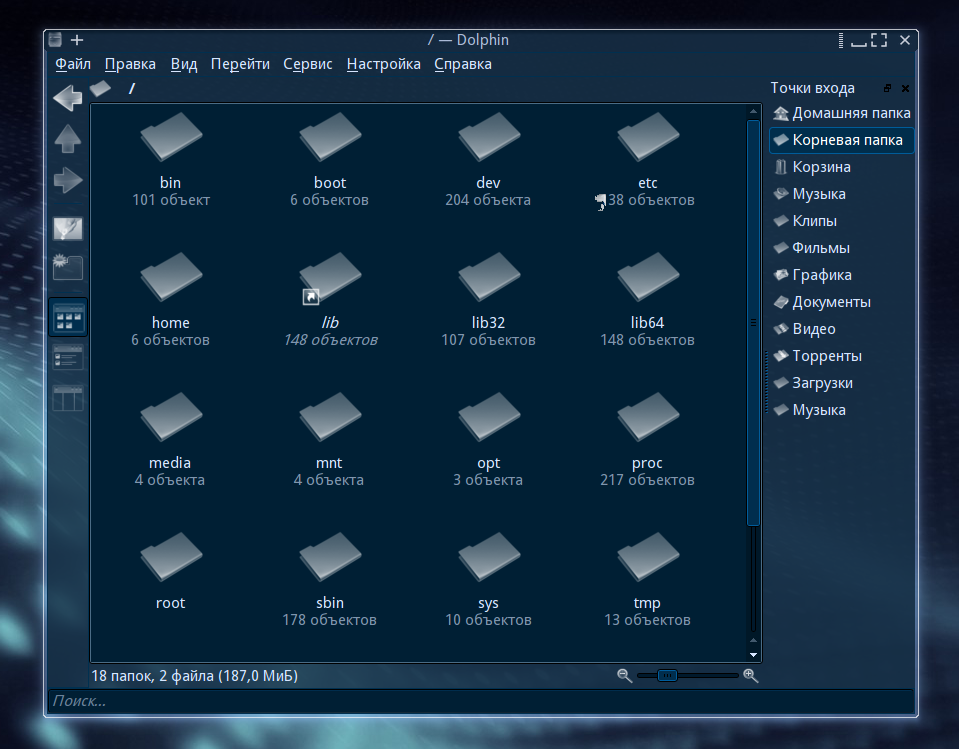The image size is (959, 749).
Task: Toggle the file preview button
Action: coord(67,229)
